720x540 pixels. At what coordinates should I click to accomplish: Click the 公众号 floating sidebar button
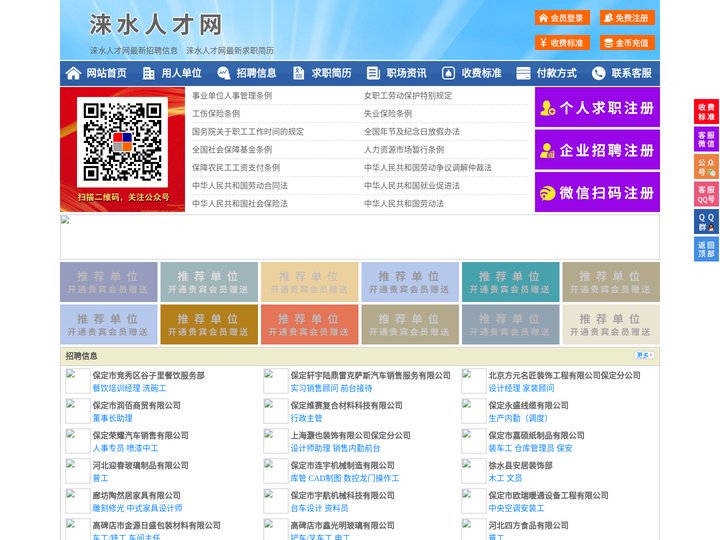point(706,167)
